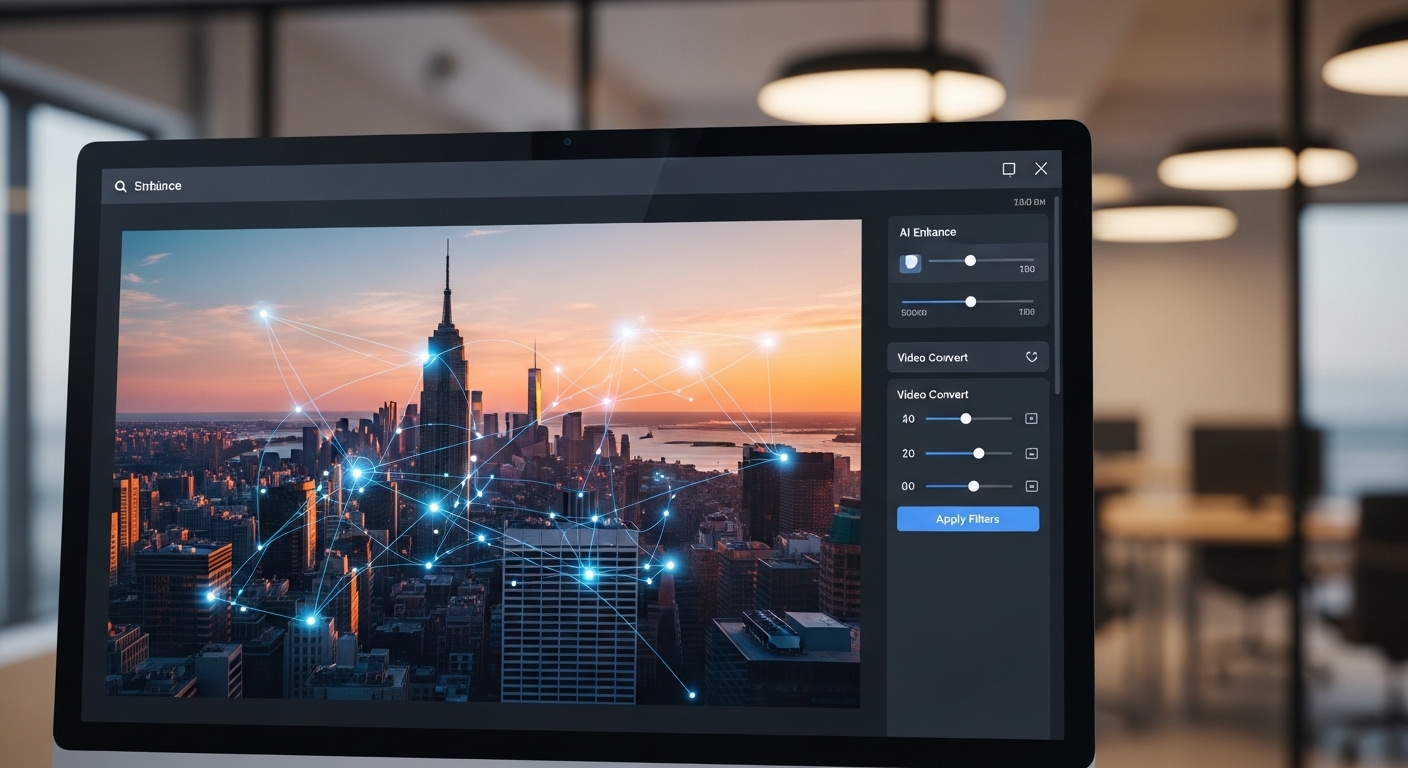Screen dimensions: 1408x768
Task: Maximize the editor window
Action: (1009, 169)
